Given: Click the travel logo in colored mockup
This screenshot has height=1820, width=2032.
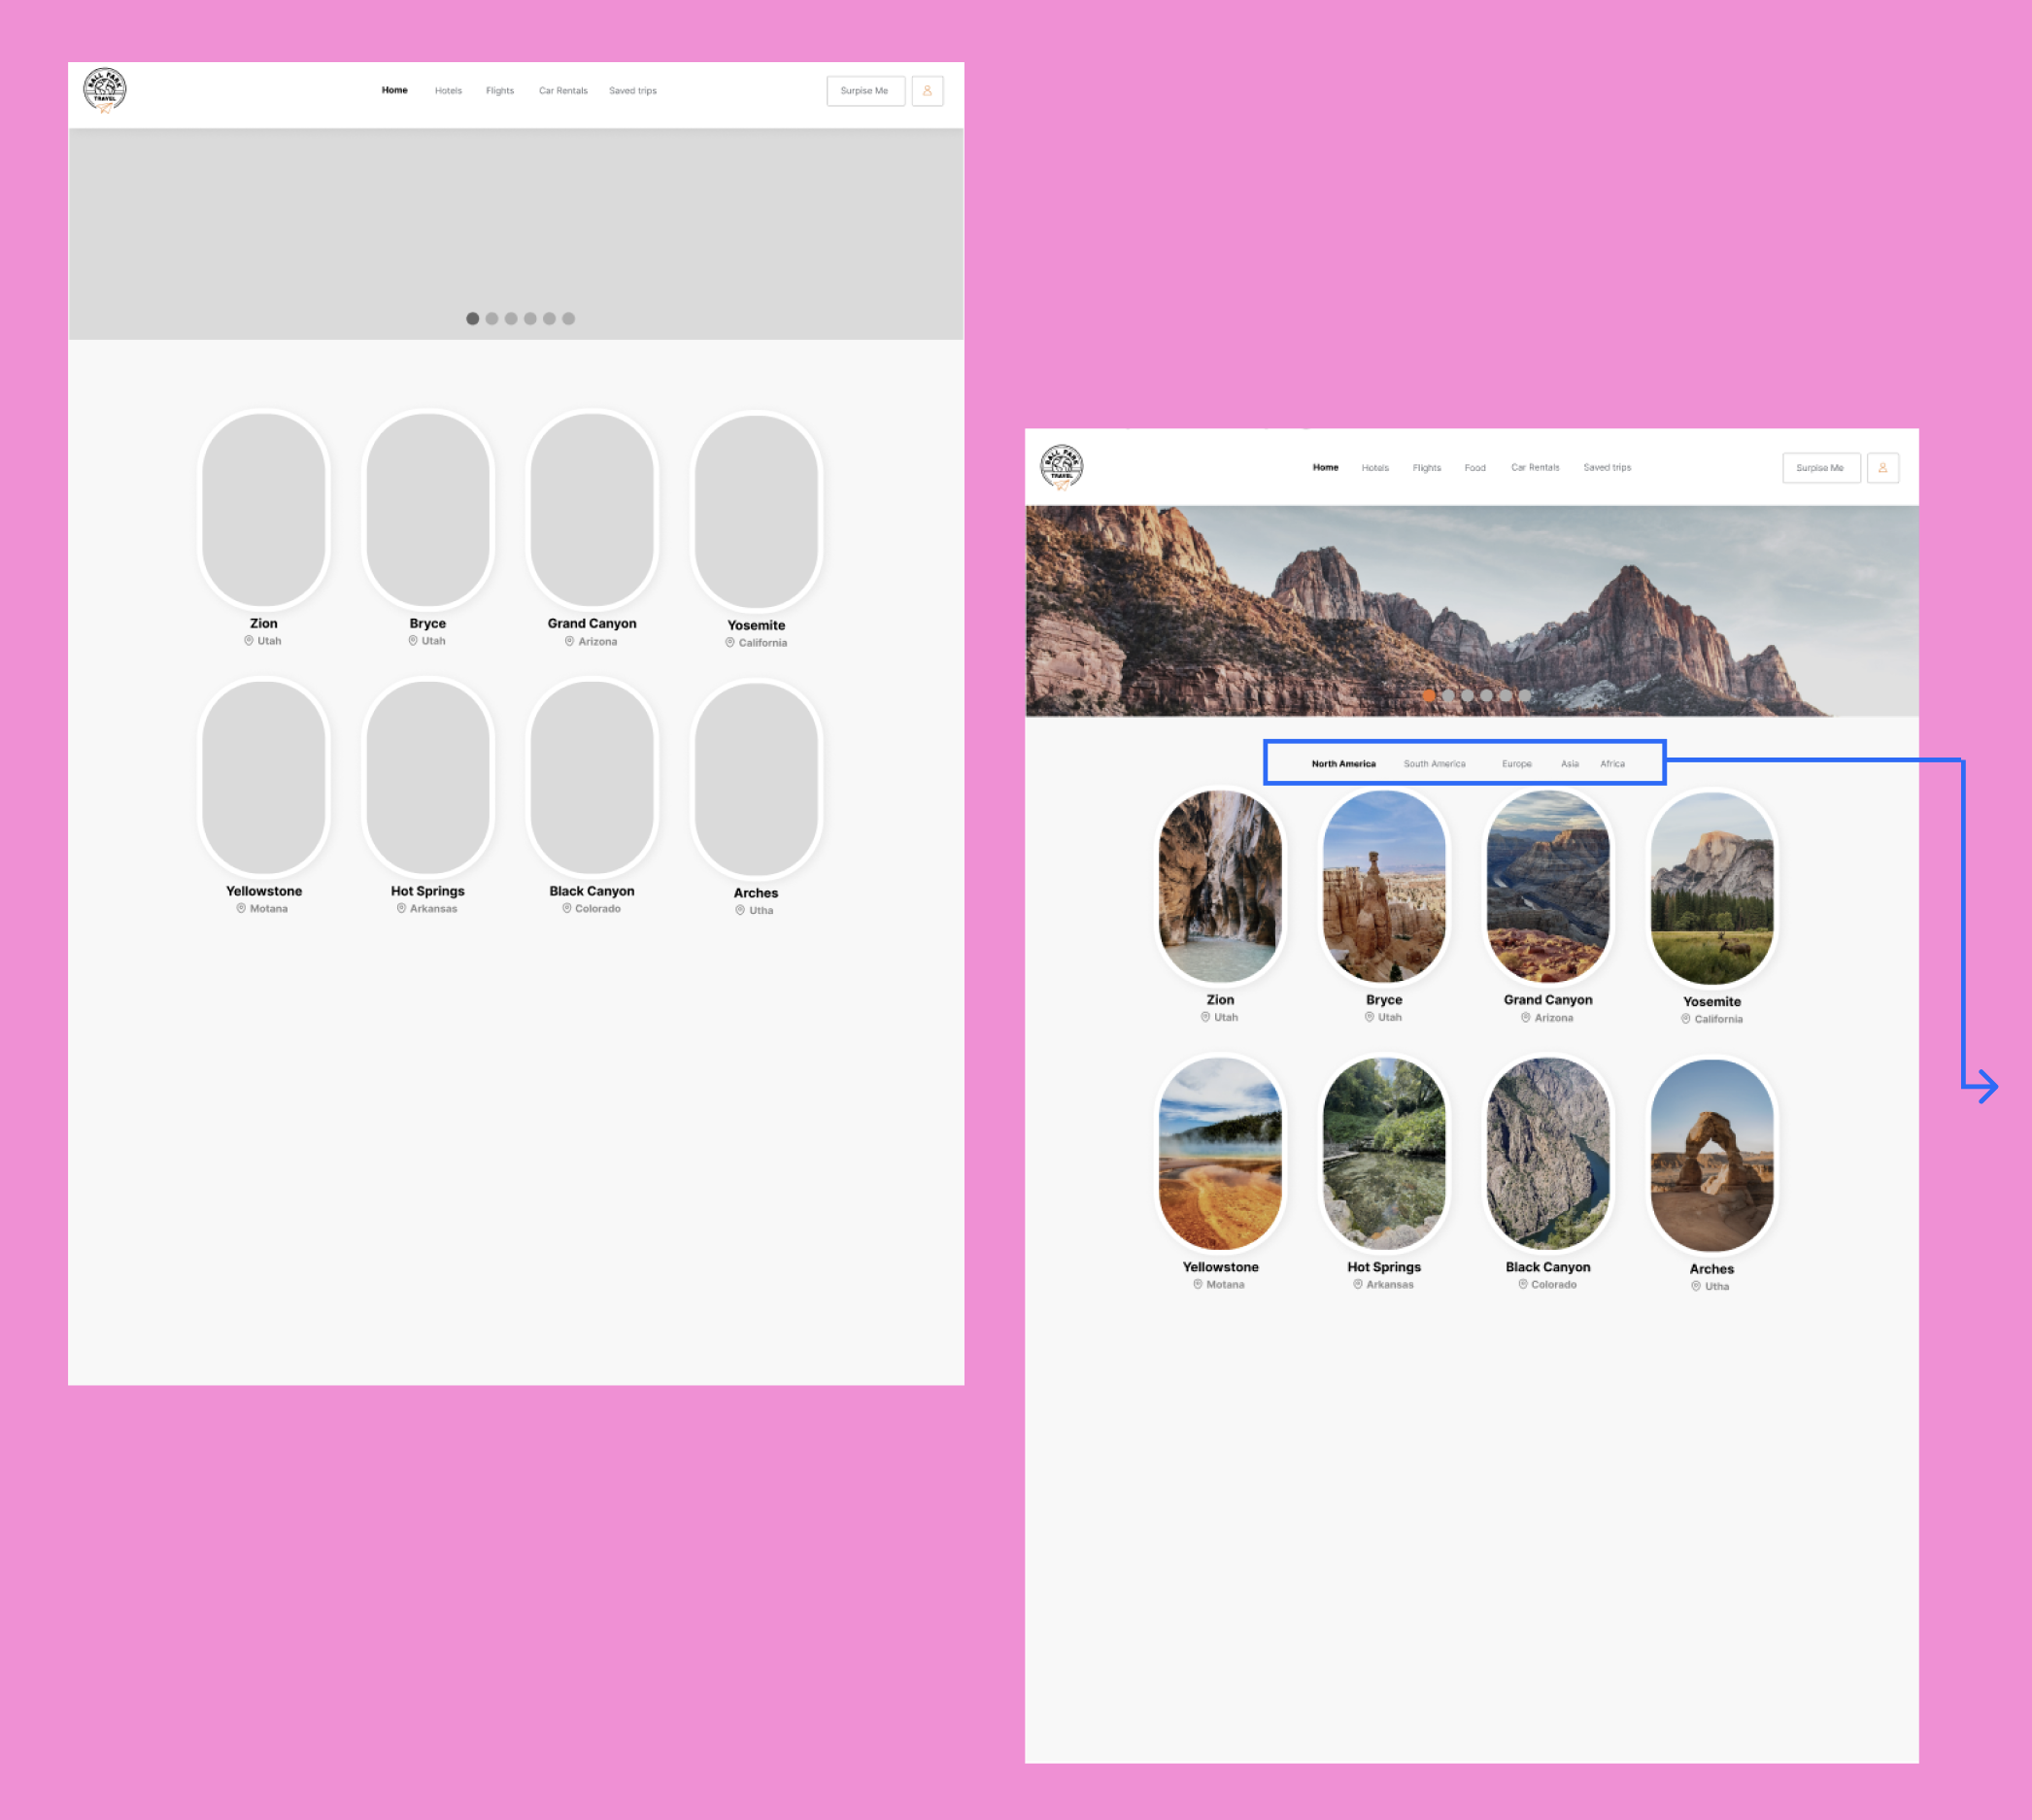Looking at the screenshot, I should click(x=1061, y=467).
